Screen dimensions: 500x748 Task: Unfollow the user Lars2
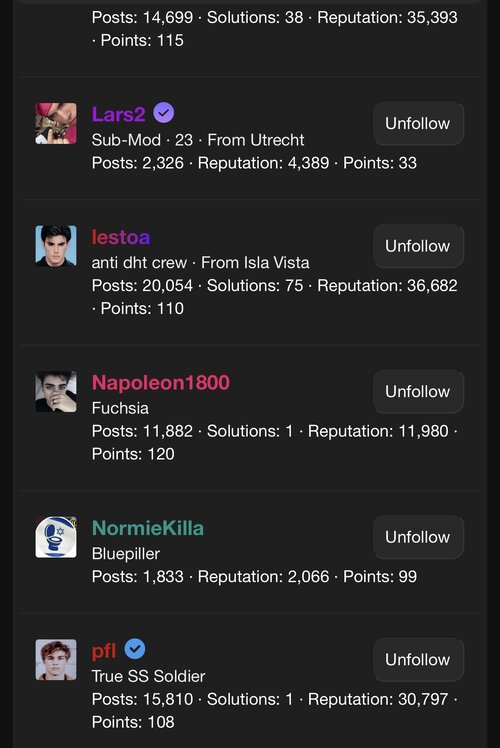pos(418,124)
